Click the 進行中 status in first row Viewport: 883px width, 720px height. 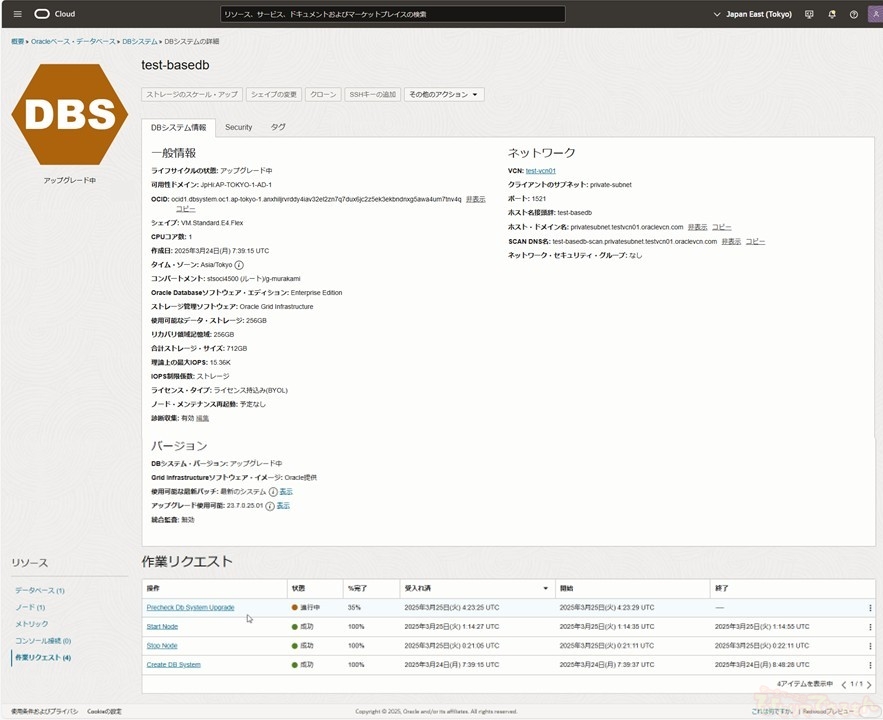(306, 608)
